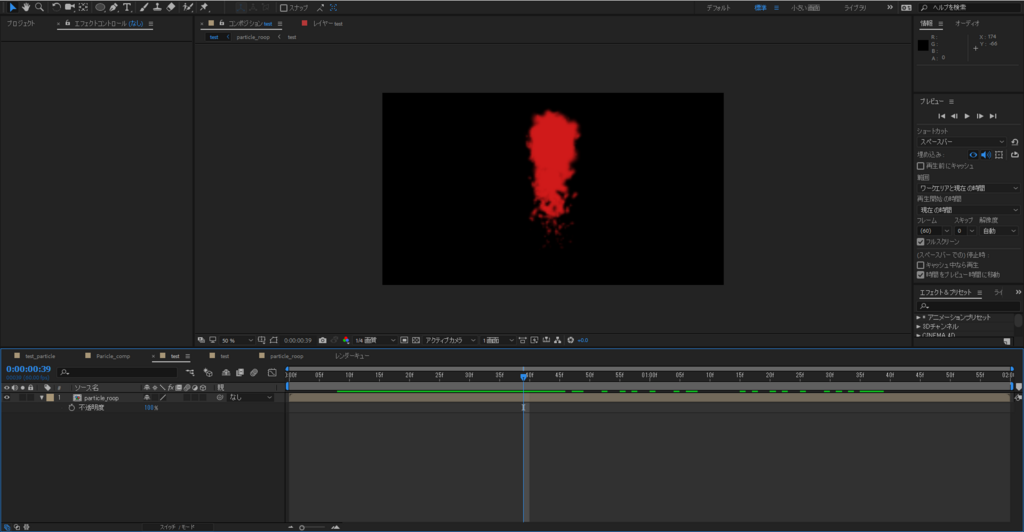This screenshot has height=532, width=1024.
Task: Open the Render Queue tab
Action: (352, 356)
